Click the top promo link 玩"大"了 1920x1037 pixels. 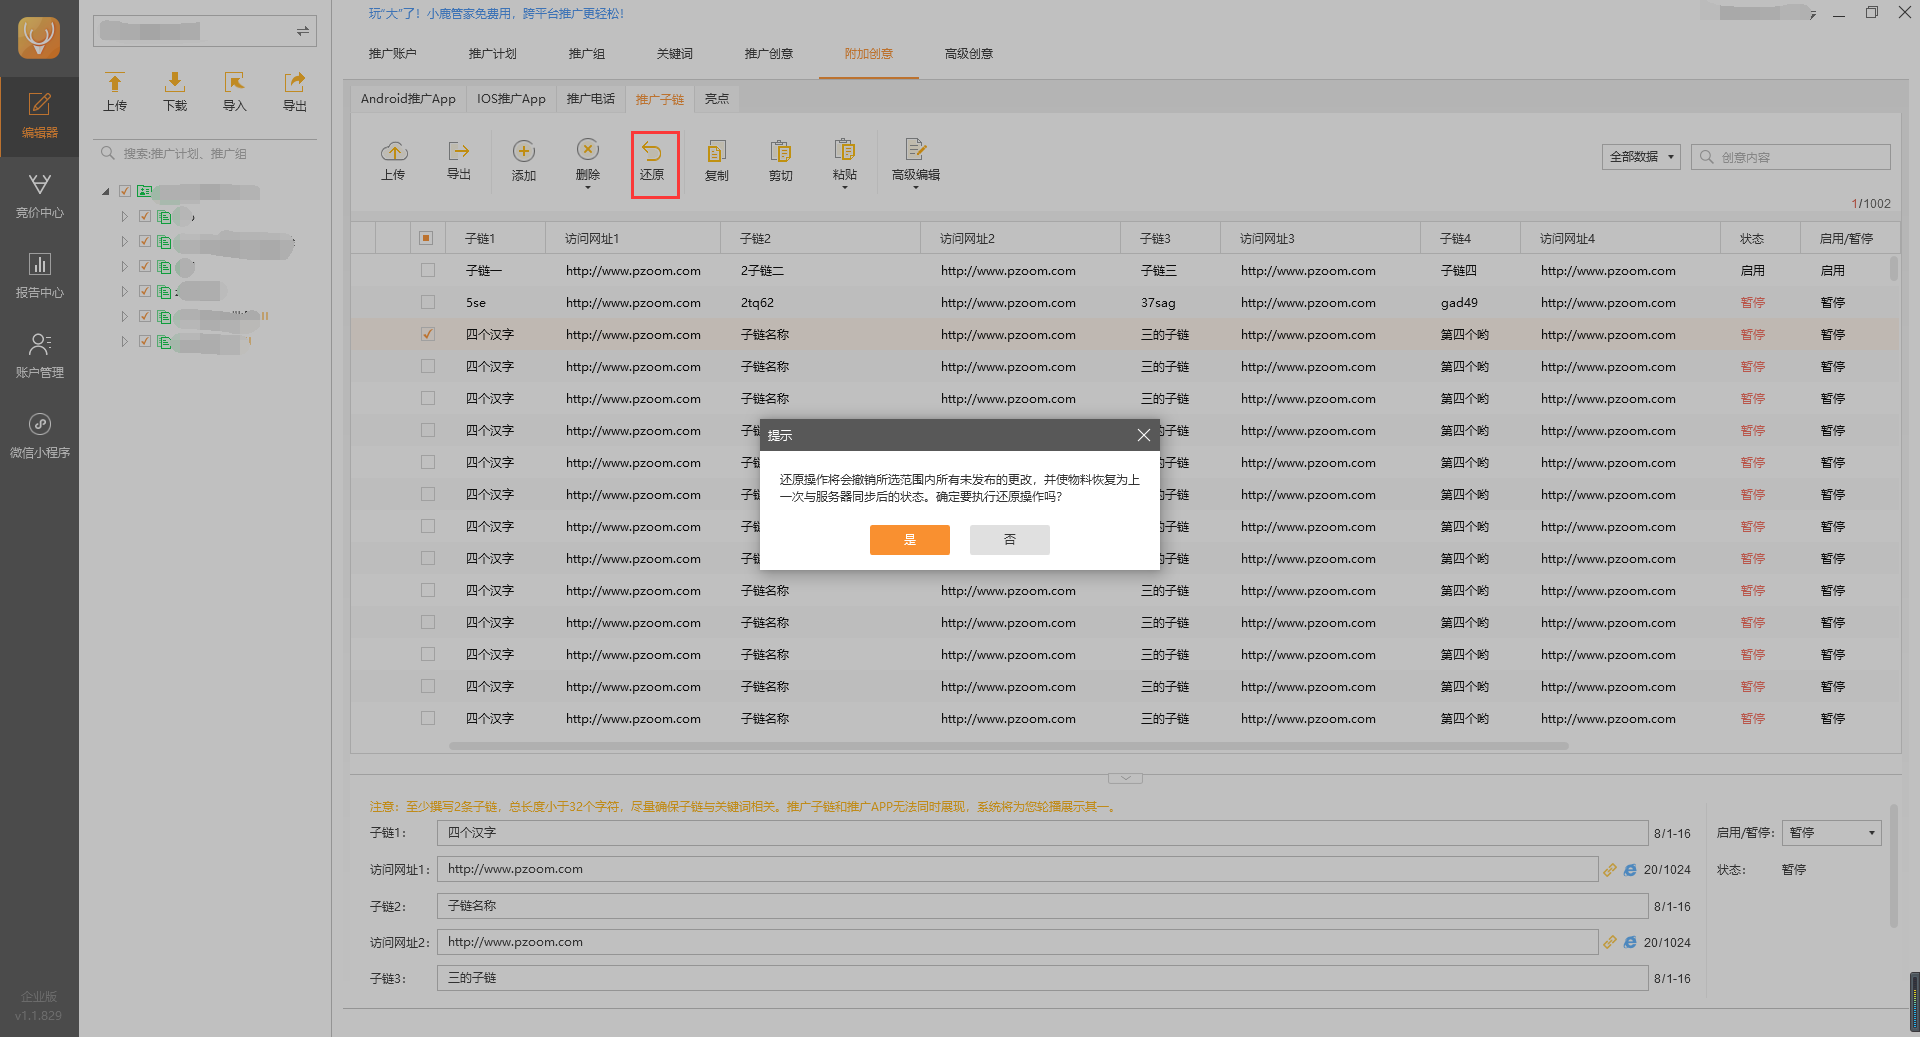(496, 14)
